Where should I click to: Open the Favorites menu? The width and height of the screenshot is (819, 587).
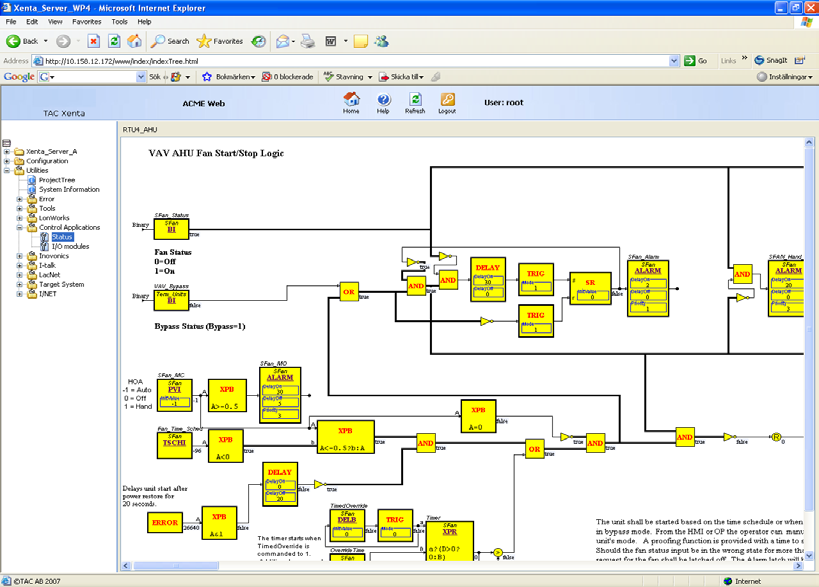(87, 22)
